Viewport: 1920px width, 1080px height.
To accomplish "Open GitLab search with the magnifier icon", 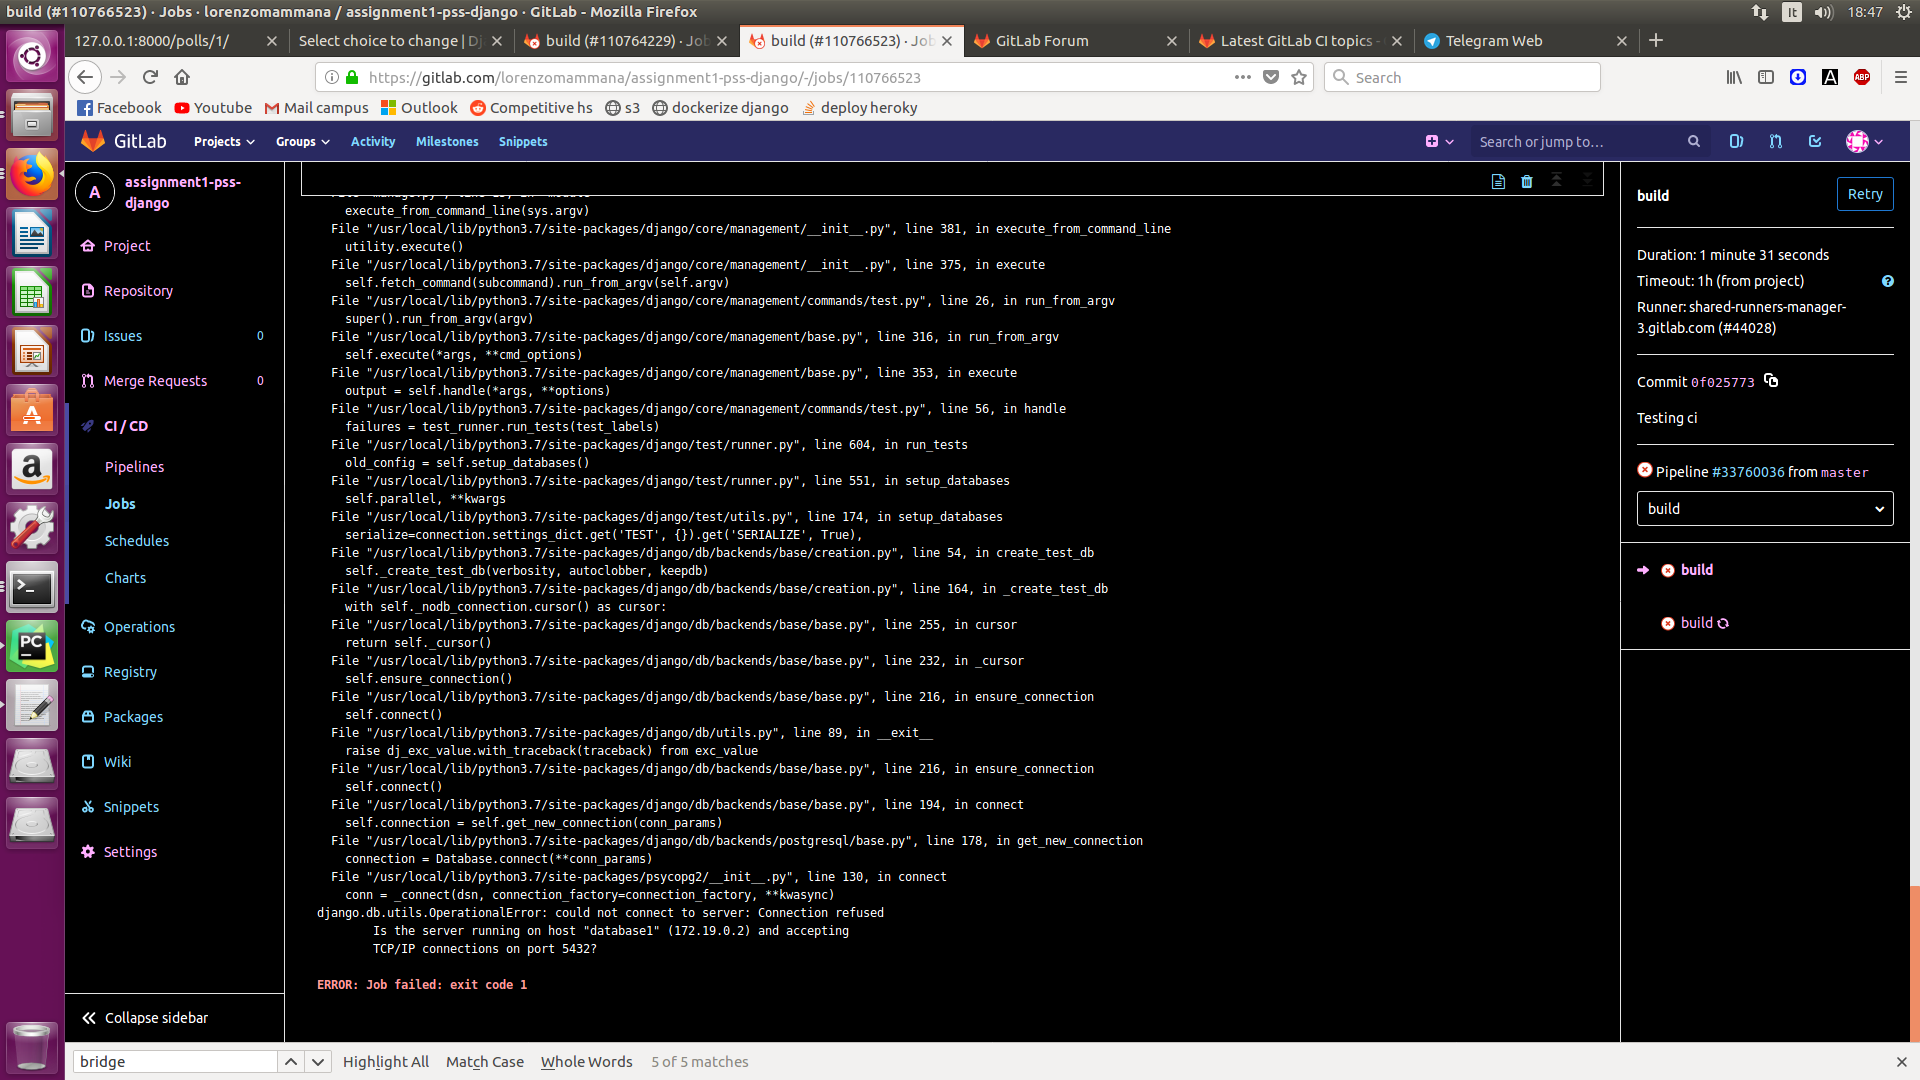I will pyautogui.click(x=1694, y=141).
